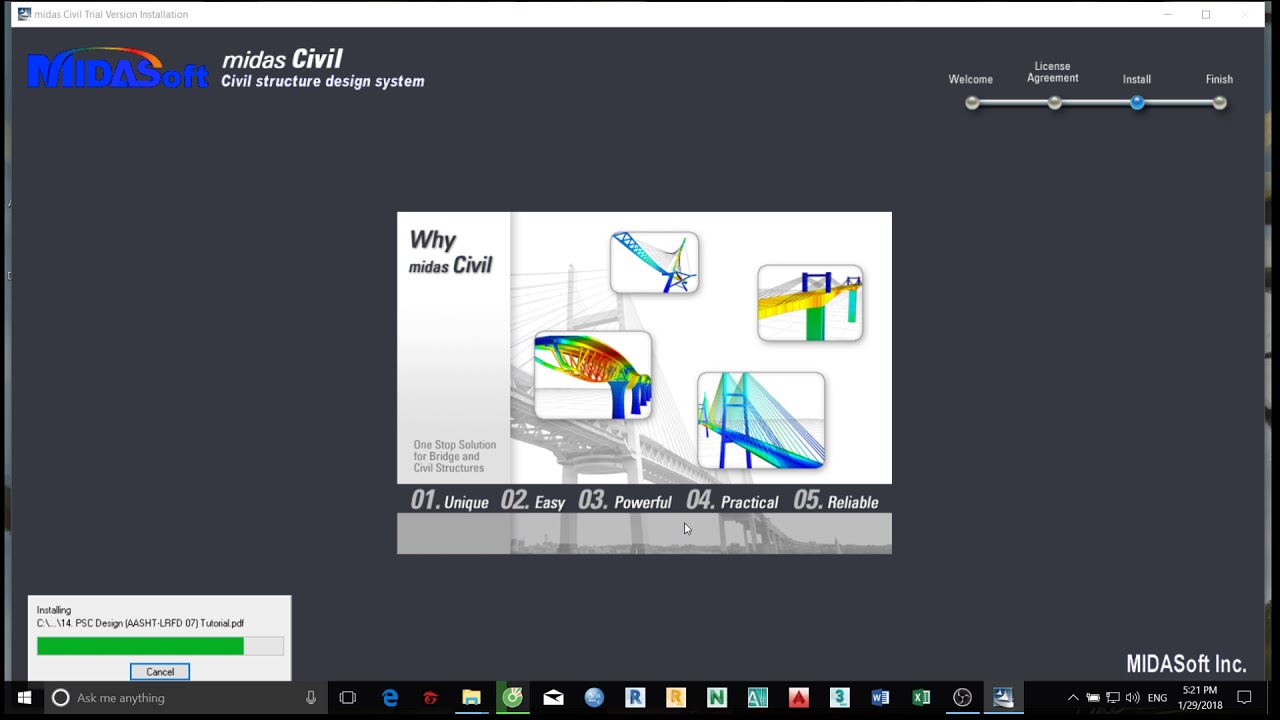This screenshot has width=1280, height=720.
Task: Show hidden system tray icons
Action: 1073,698
